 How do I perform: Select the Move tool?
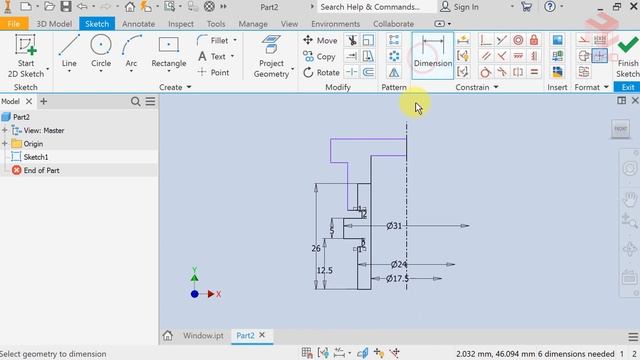[320, 40]
